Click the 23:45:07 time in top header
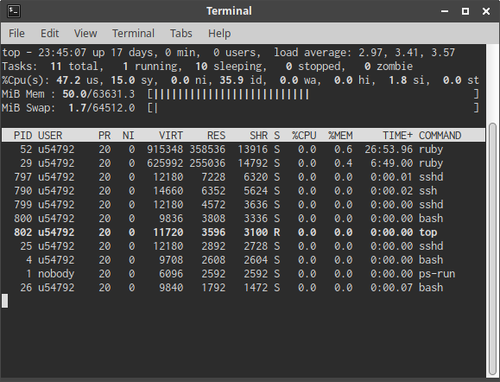 point(62,52)
